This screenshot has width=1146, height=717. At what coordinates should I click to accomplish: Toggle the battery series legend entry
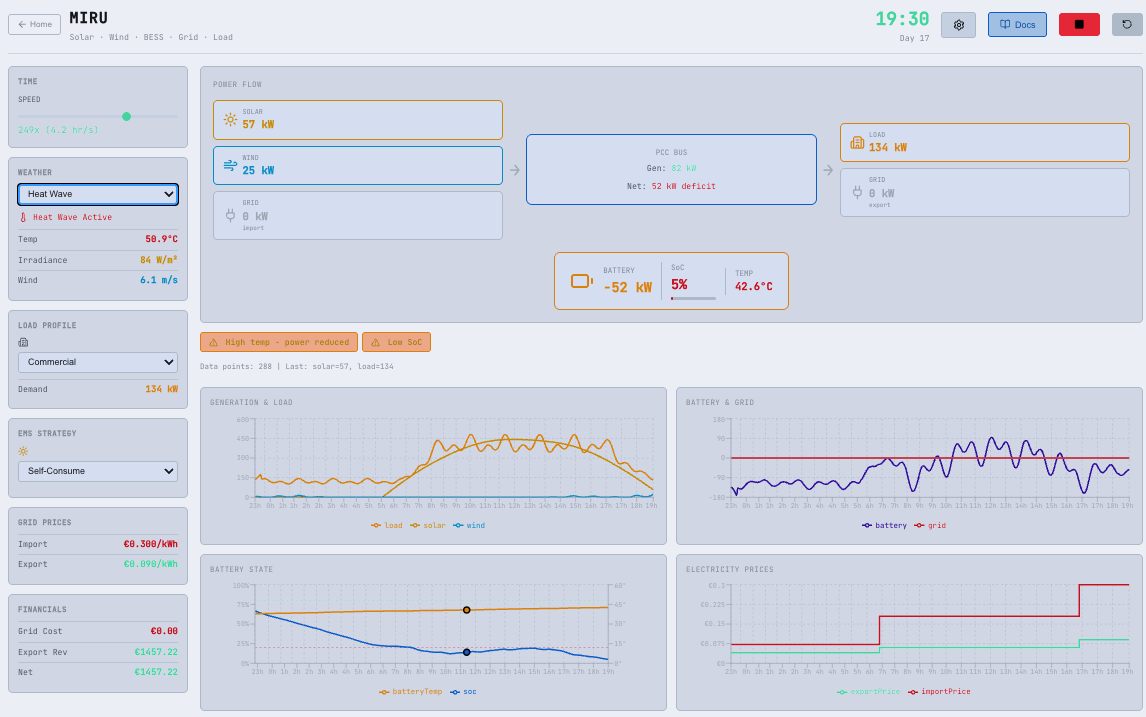pos(884,525)
